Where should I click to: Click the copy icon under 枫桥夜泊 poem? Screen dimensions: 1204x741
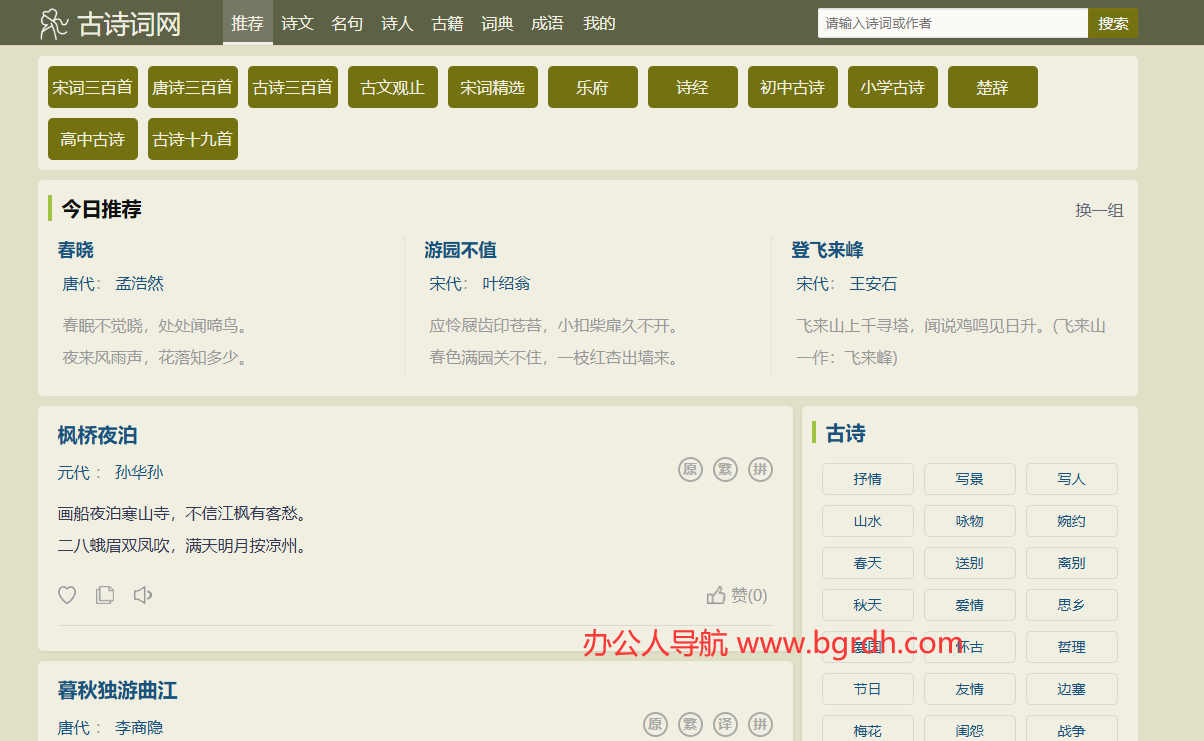[x=105, y=595]
